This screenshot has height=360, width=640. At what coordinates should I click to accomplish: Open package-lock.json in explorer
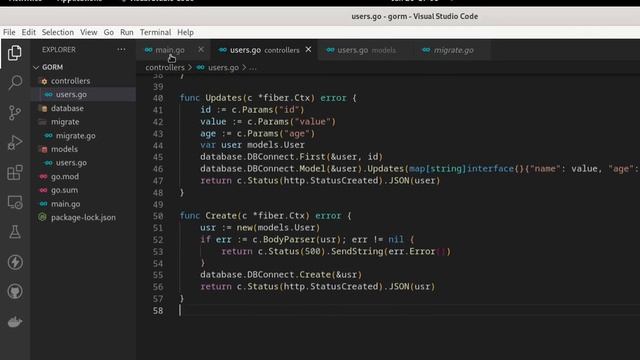pyautogui.click(x=83, y=218)
